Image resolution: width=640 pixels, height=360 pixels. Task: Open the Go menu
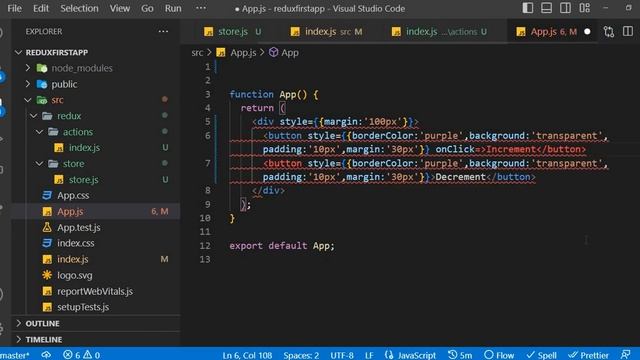pos(147,8)
